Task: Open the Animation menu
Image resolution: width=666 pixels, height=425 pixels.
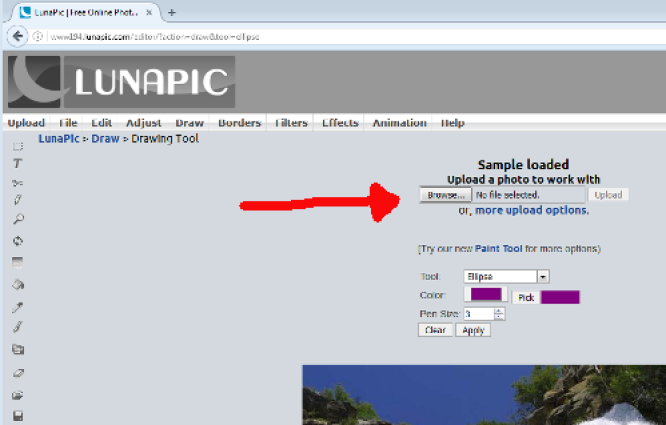Action: click(399, 123)
